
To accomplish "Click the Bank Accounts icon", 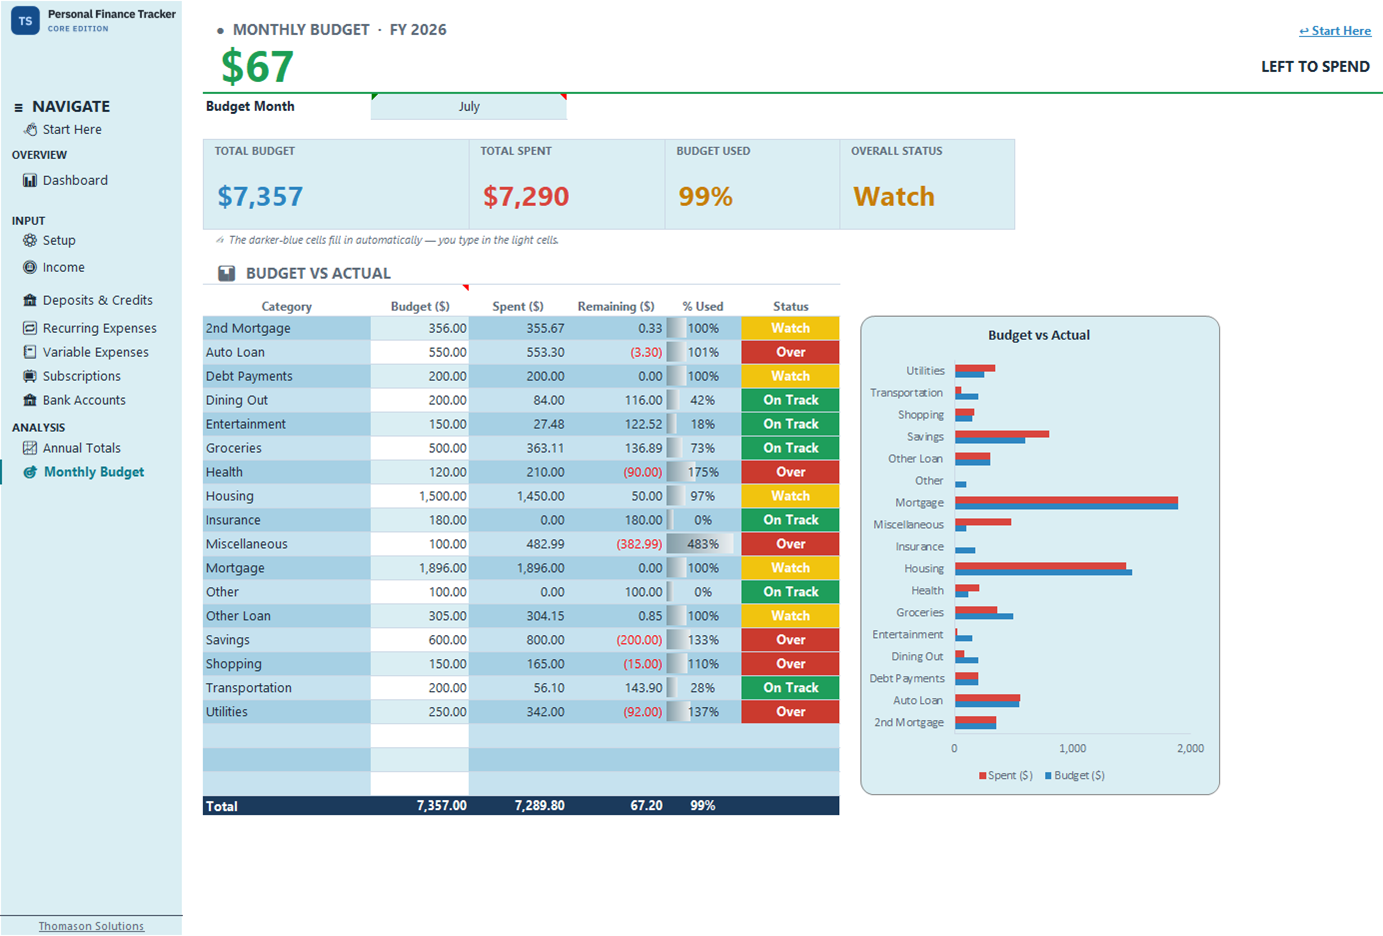I will tap(30, 400).
